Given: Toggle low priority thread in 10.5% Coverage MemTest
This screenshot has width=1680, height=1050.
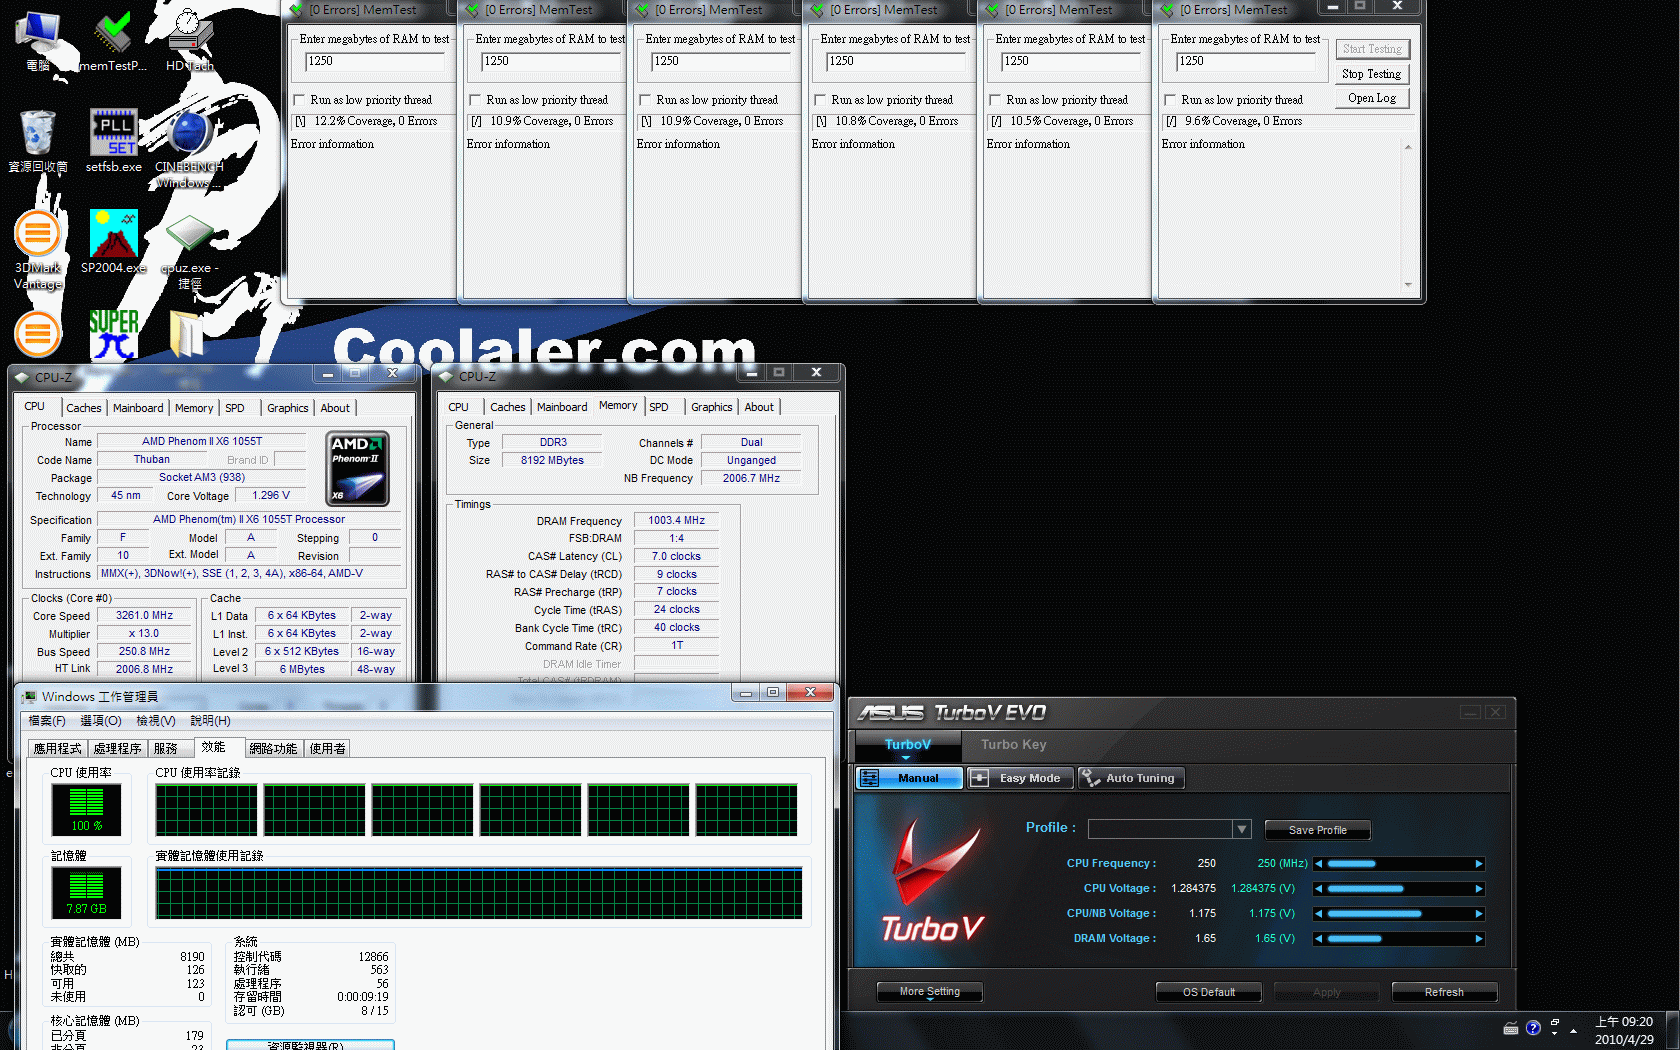Looking at the screenshot, I should click(x=995, y=100).
